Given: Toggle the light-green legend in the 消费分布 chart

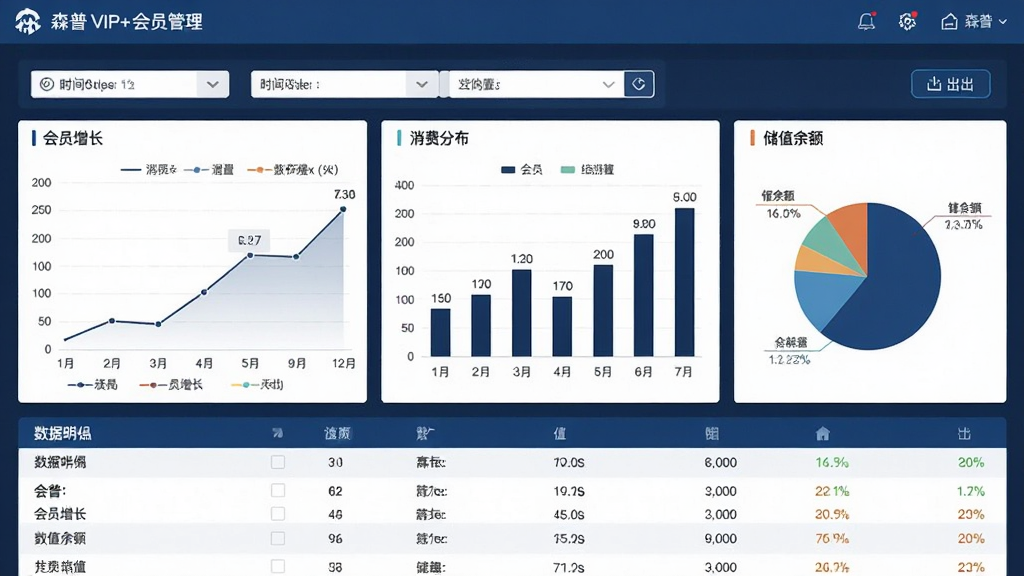Looking at the screenshot, I should tap(588, 170).
